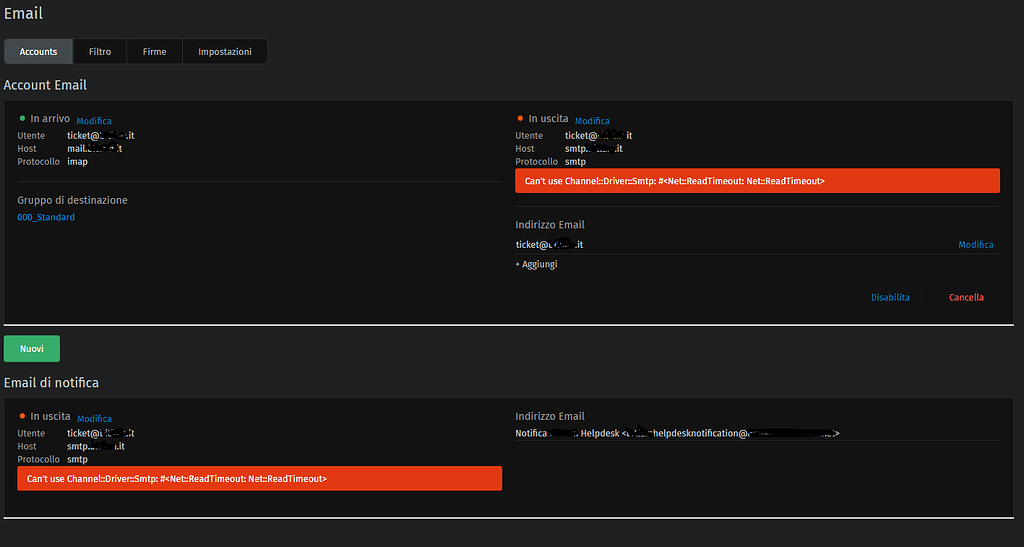Edit the ticket@ Indirizzo Email entry via Modifica
The width and height of the screenshot is (1024, 547).
(x=976, y=245)
